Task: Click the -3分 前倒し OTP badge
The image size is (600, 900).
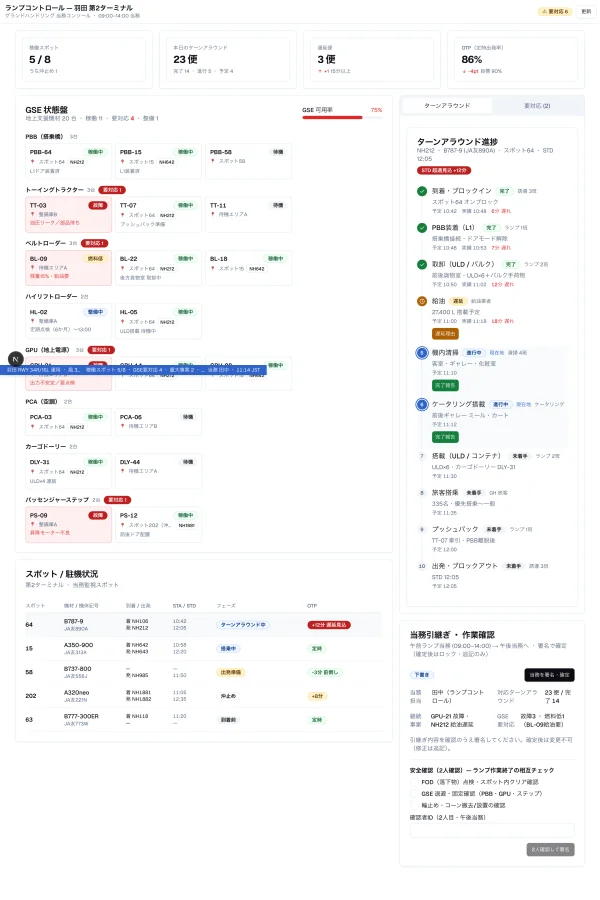Action: [325, 672]
